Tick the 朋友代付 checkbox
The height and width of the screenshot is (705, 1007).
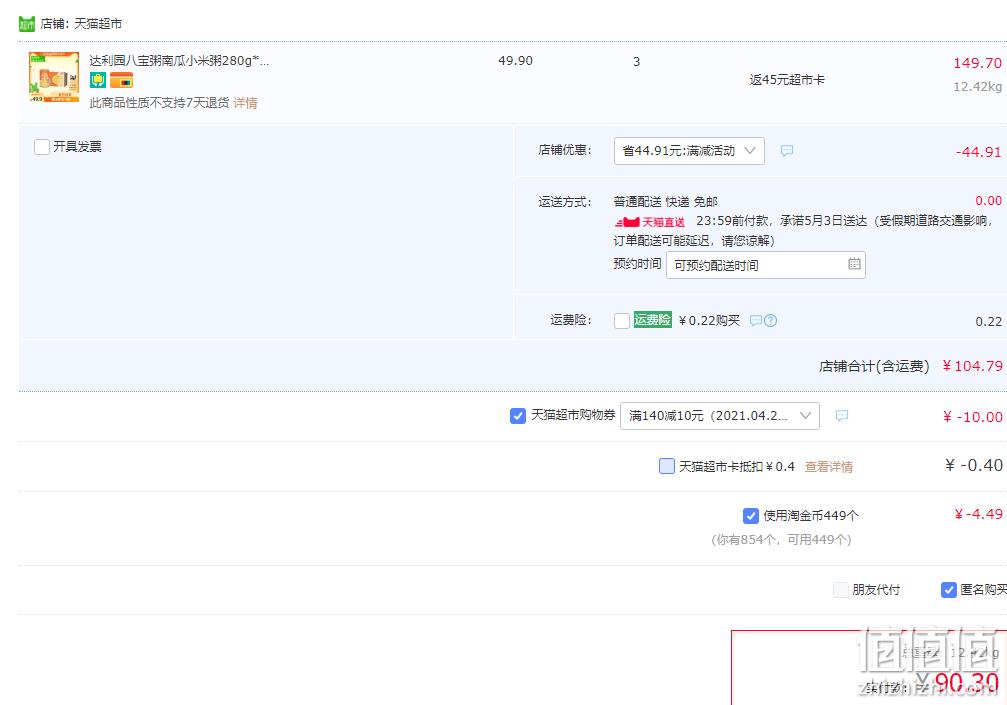[x=841, y=589]
